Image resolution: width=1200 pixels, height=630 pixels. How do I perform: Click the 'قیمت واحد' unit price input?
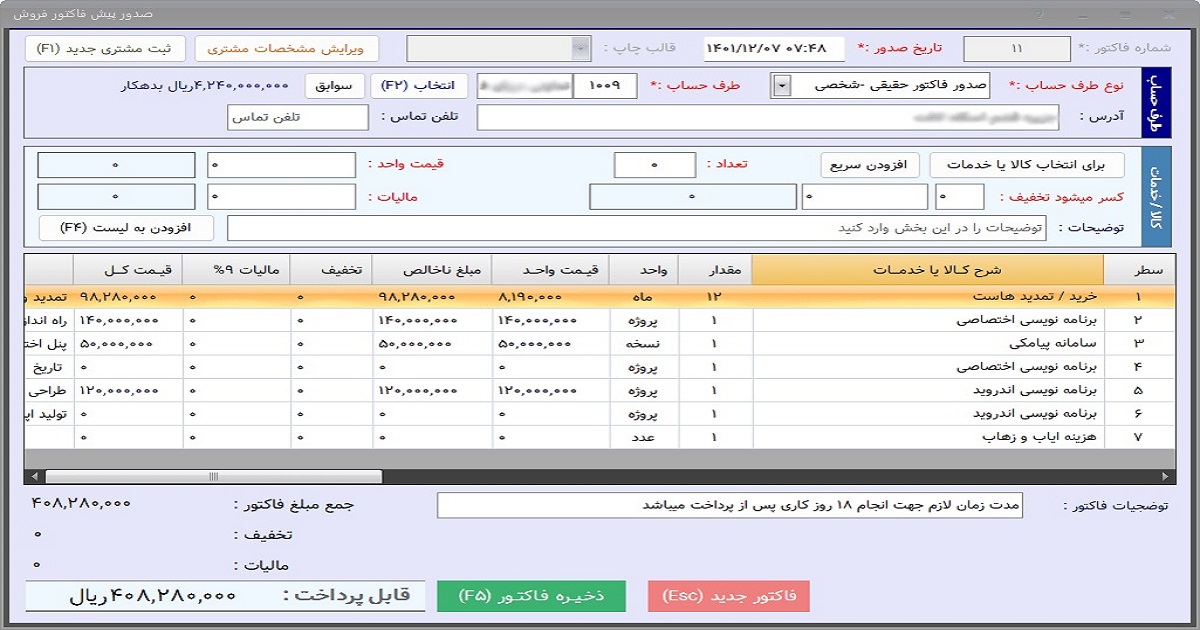(281, 165)
